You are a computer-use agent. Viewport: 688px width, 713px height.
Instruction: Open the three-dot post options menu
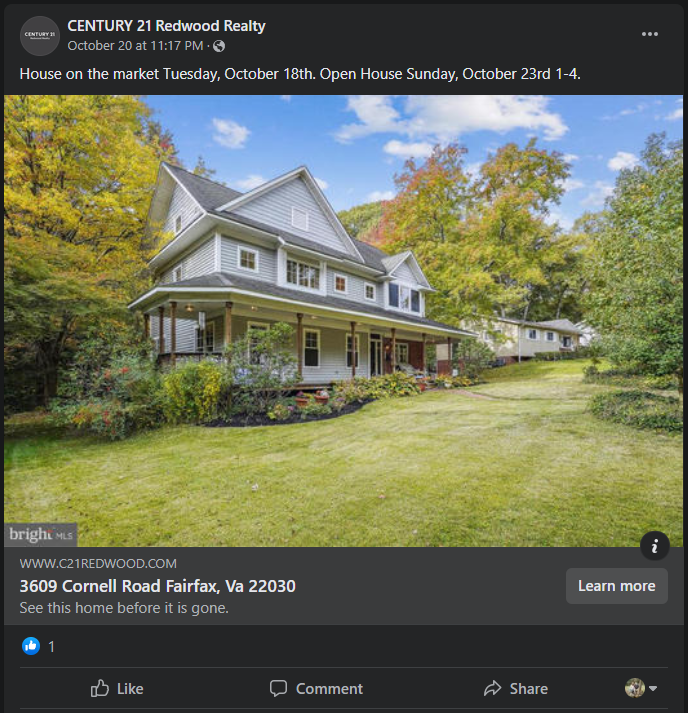coord(649,34)
